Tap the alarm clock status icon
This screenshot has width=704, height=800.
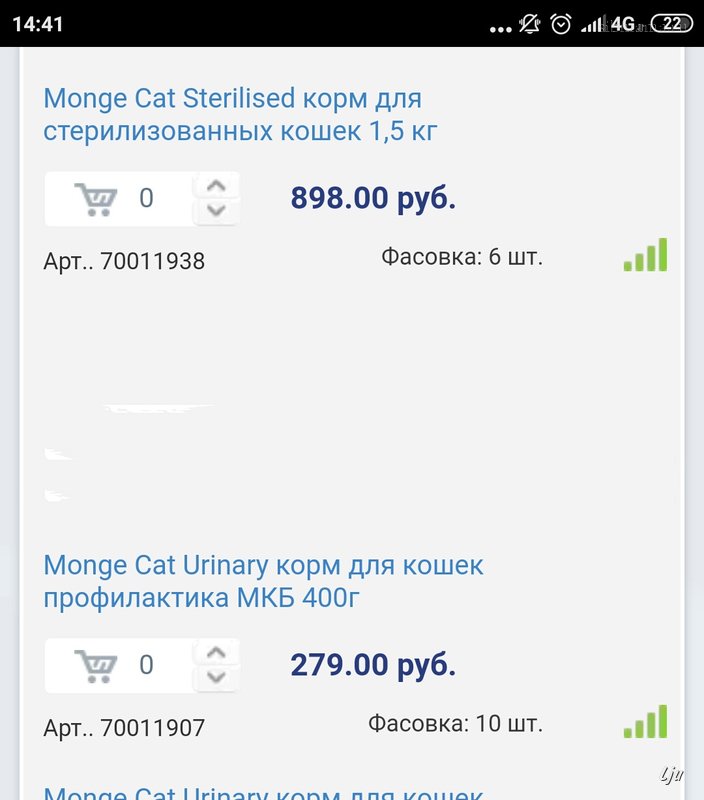(561, 23)
